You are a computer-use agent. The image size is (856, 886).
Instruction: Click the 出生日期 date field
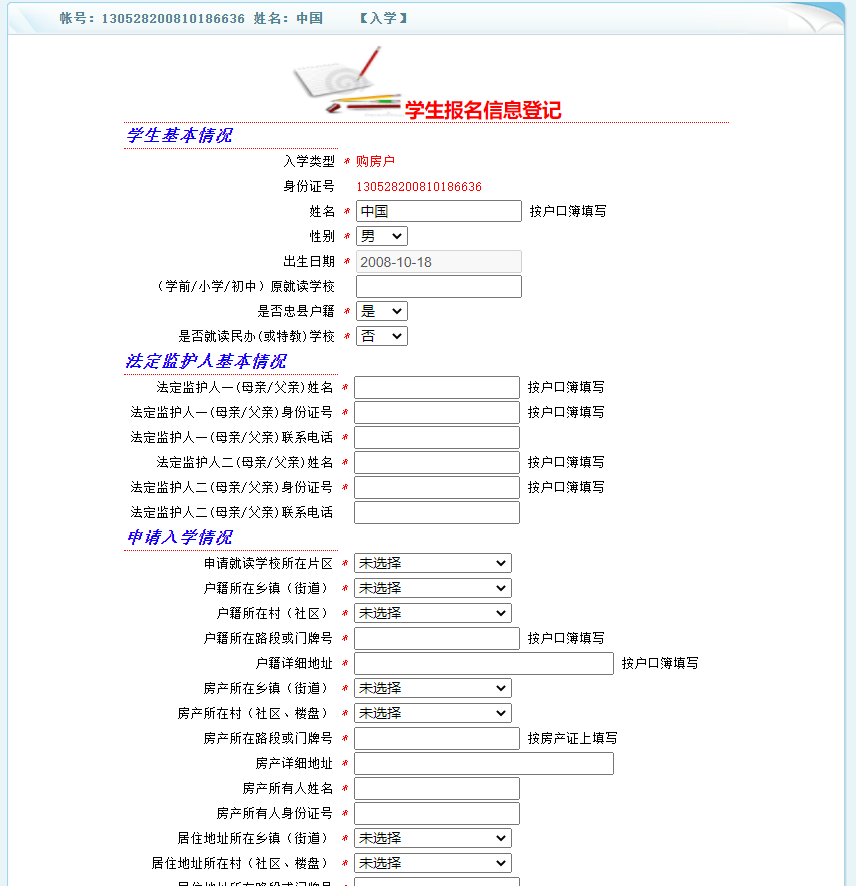pos(438,261)
